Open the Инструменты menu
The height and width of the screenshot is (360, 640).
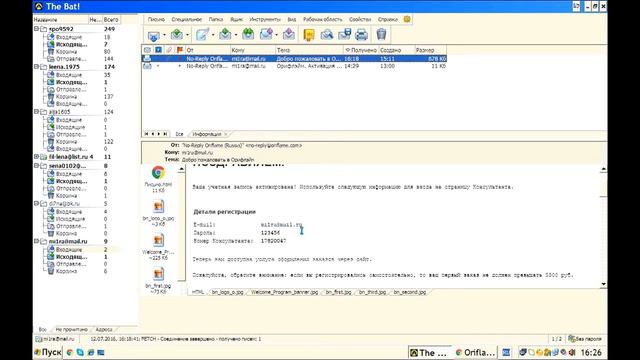click(265, 19)
